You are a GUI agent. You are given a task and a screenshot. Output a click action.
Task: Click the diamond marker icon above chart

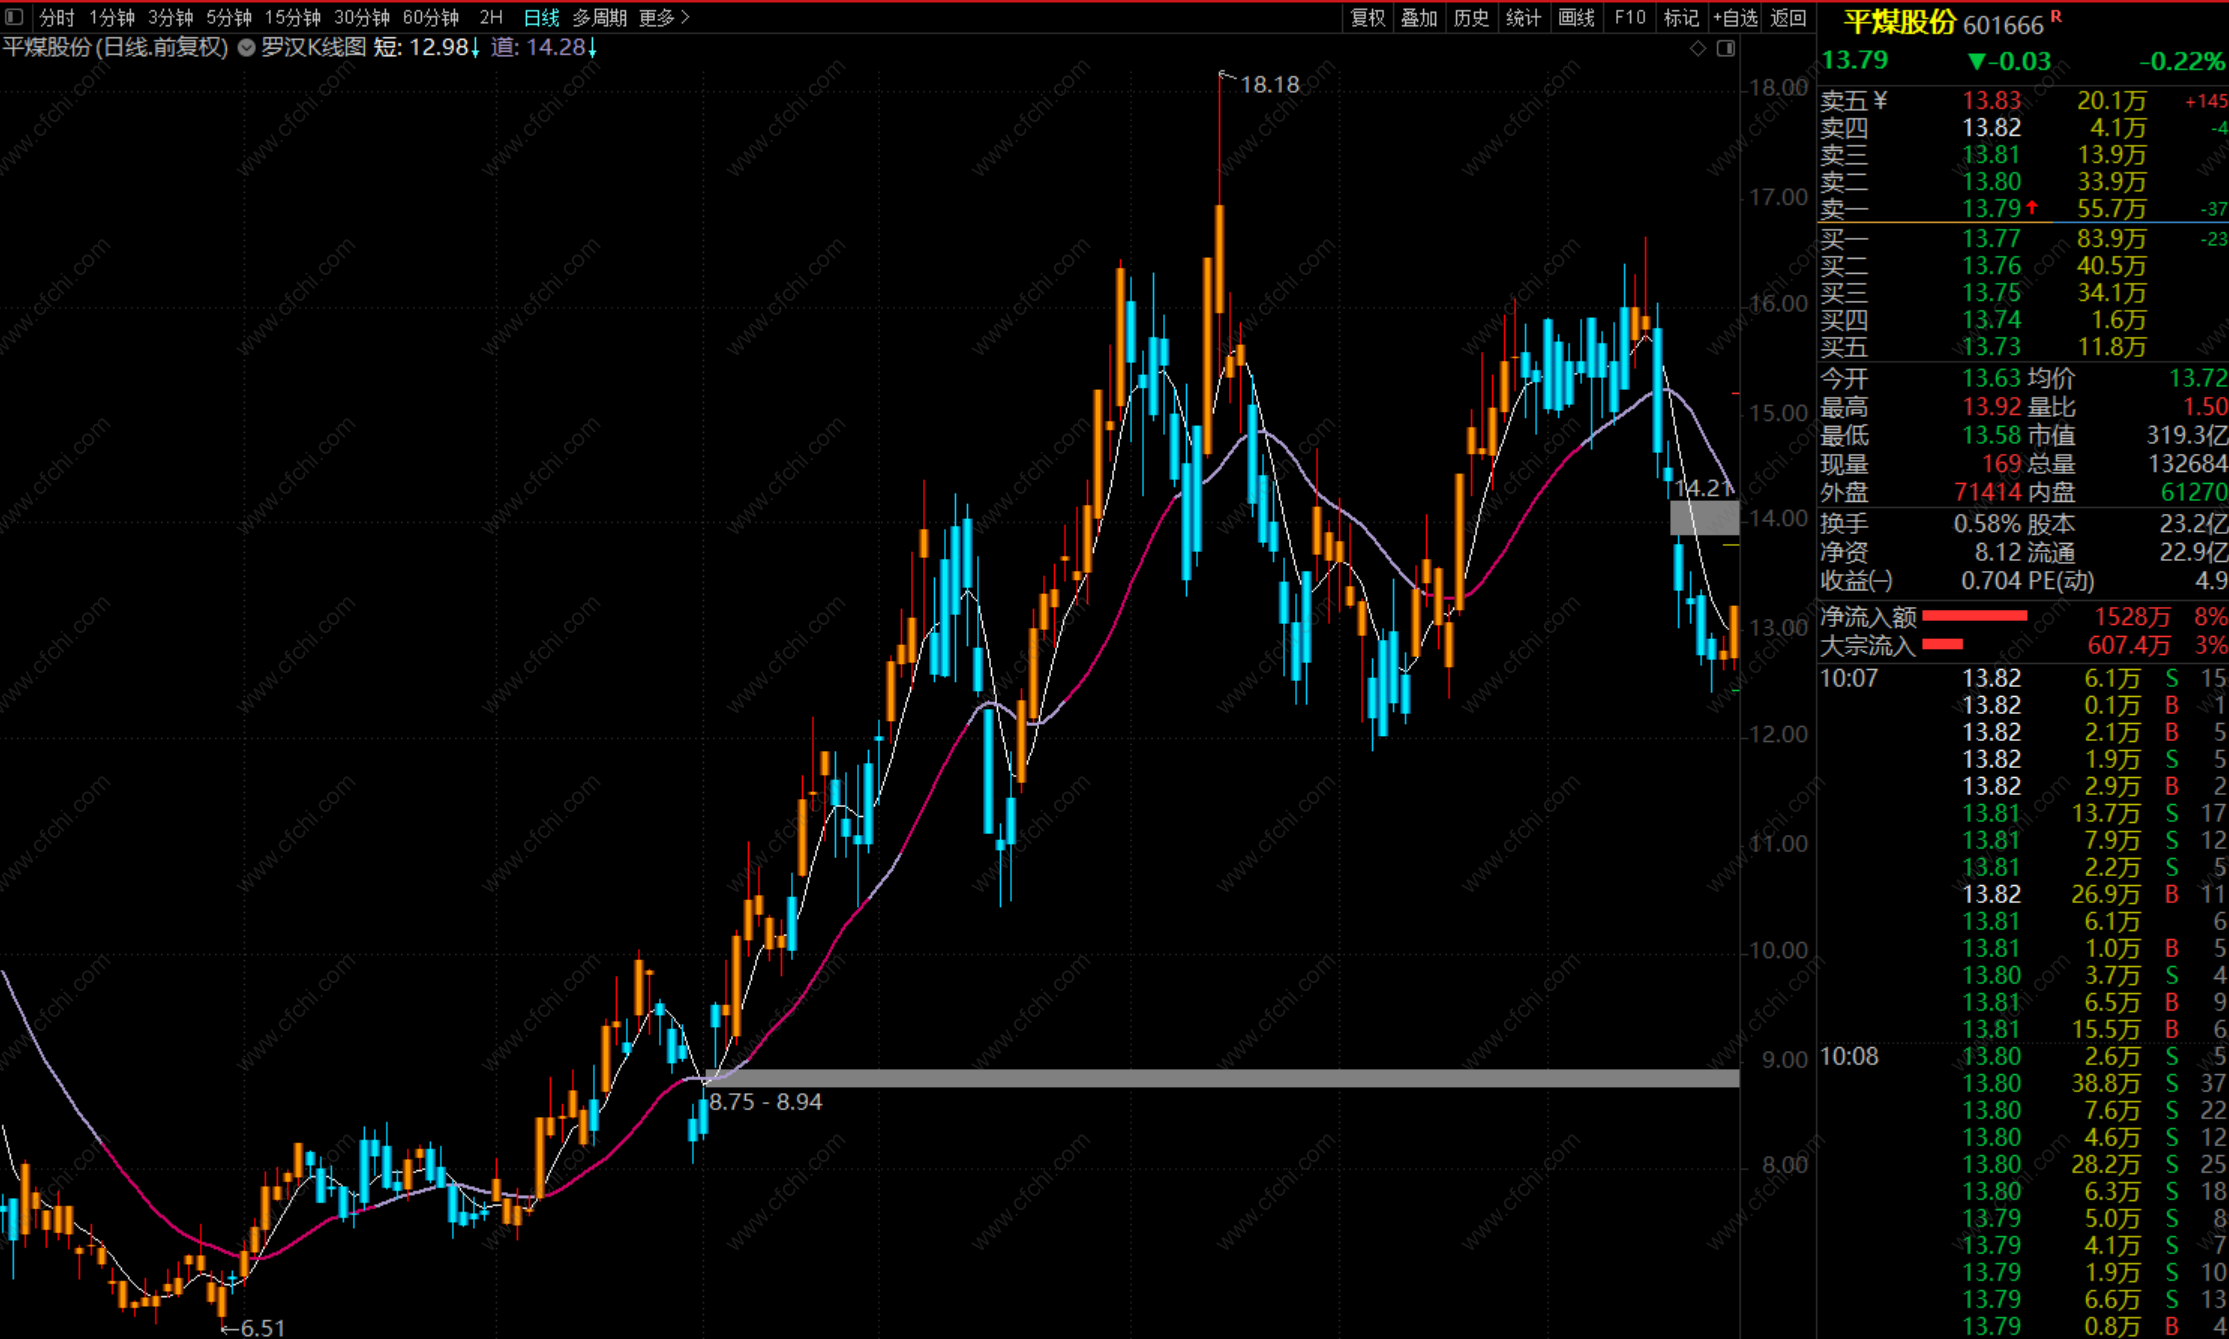(x=1697, y=48)
